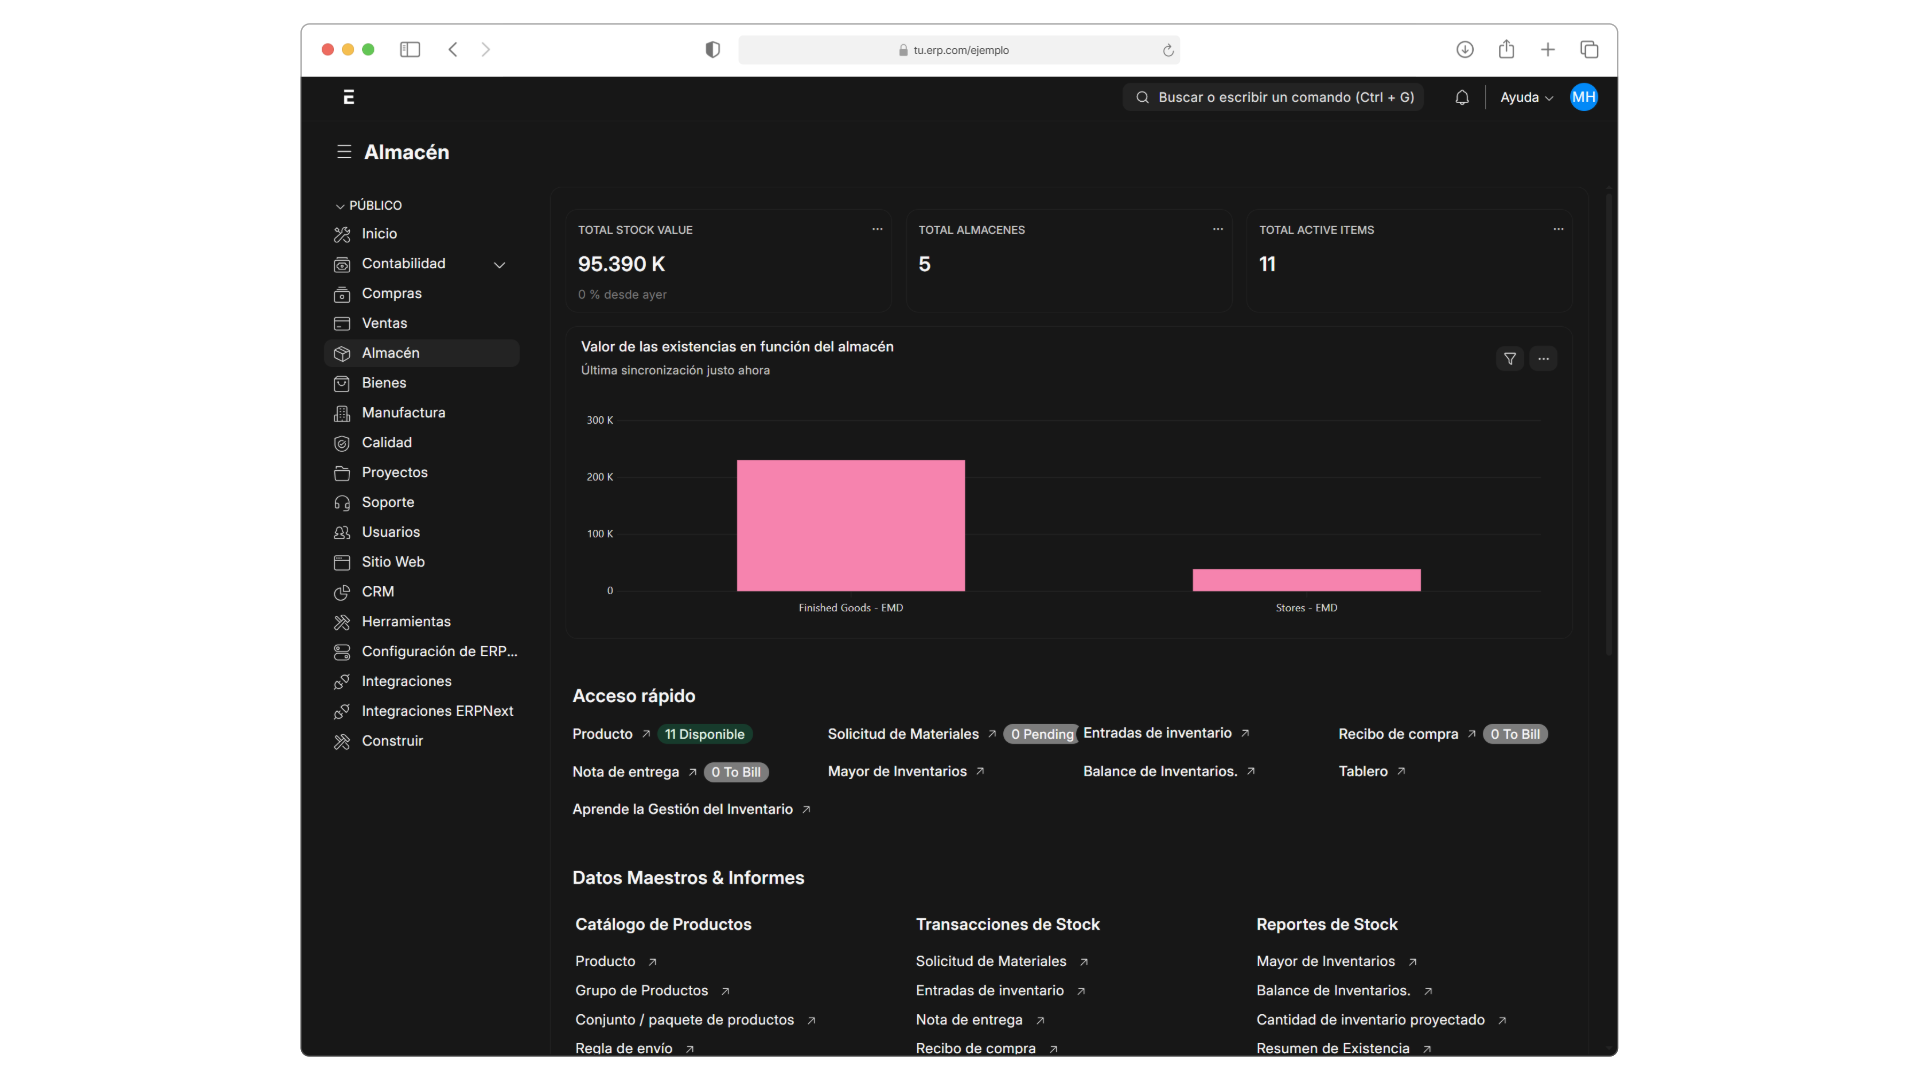The height and width of the screenshot is (1080, 1920).
Task: Open the MH user avatar
Action: click(1583, 97)
